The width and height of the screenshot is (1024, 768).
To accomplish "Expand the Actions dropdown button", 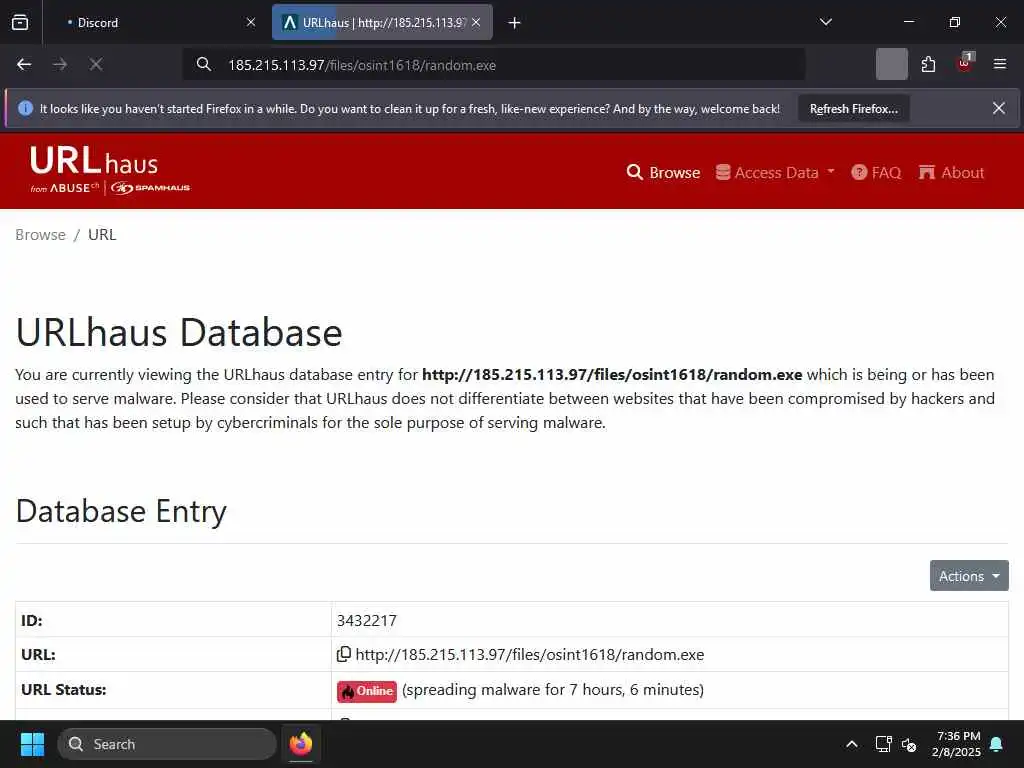I will [x=969, y=575].
